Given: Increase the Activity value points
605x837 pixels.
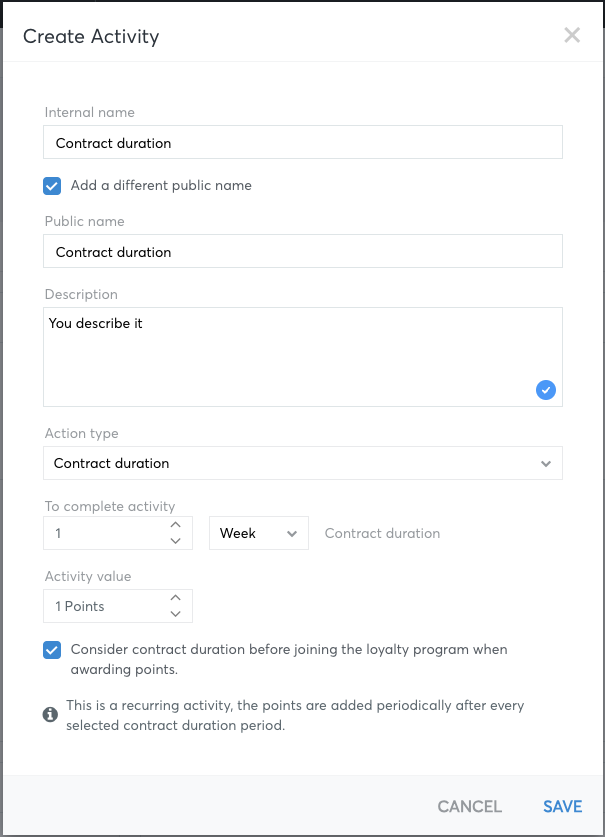Looking at the screenshot, I should coord(175,598).
